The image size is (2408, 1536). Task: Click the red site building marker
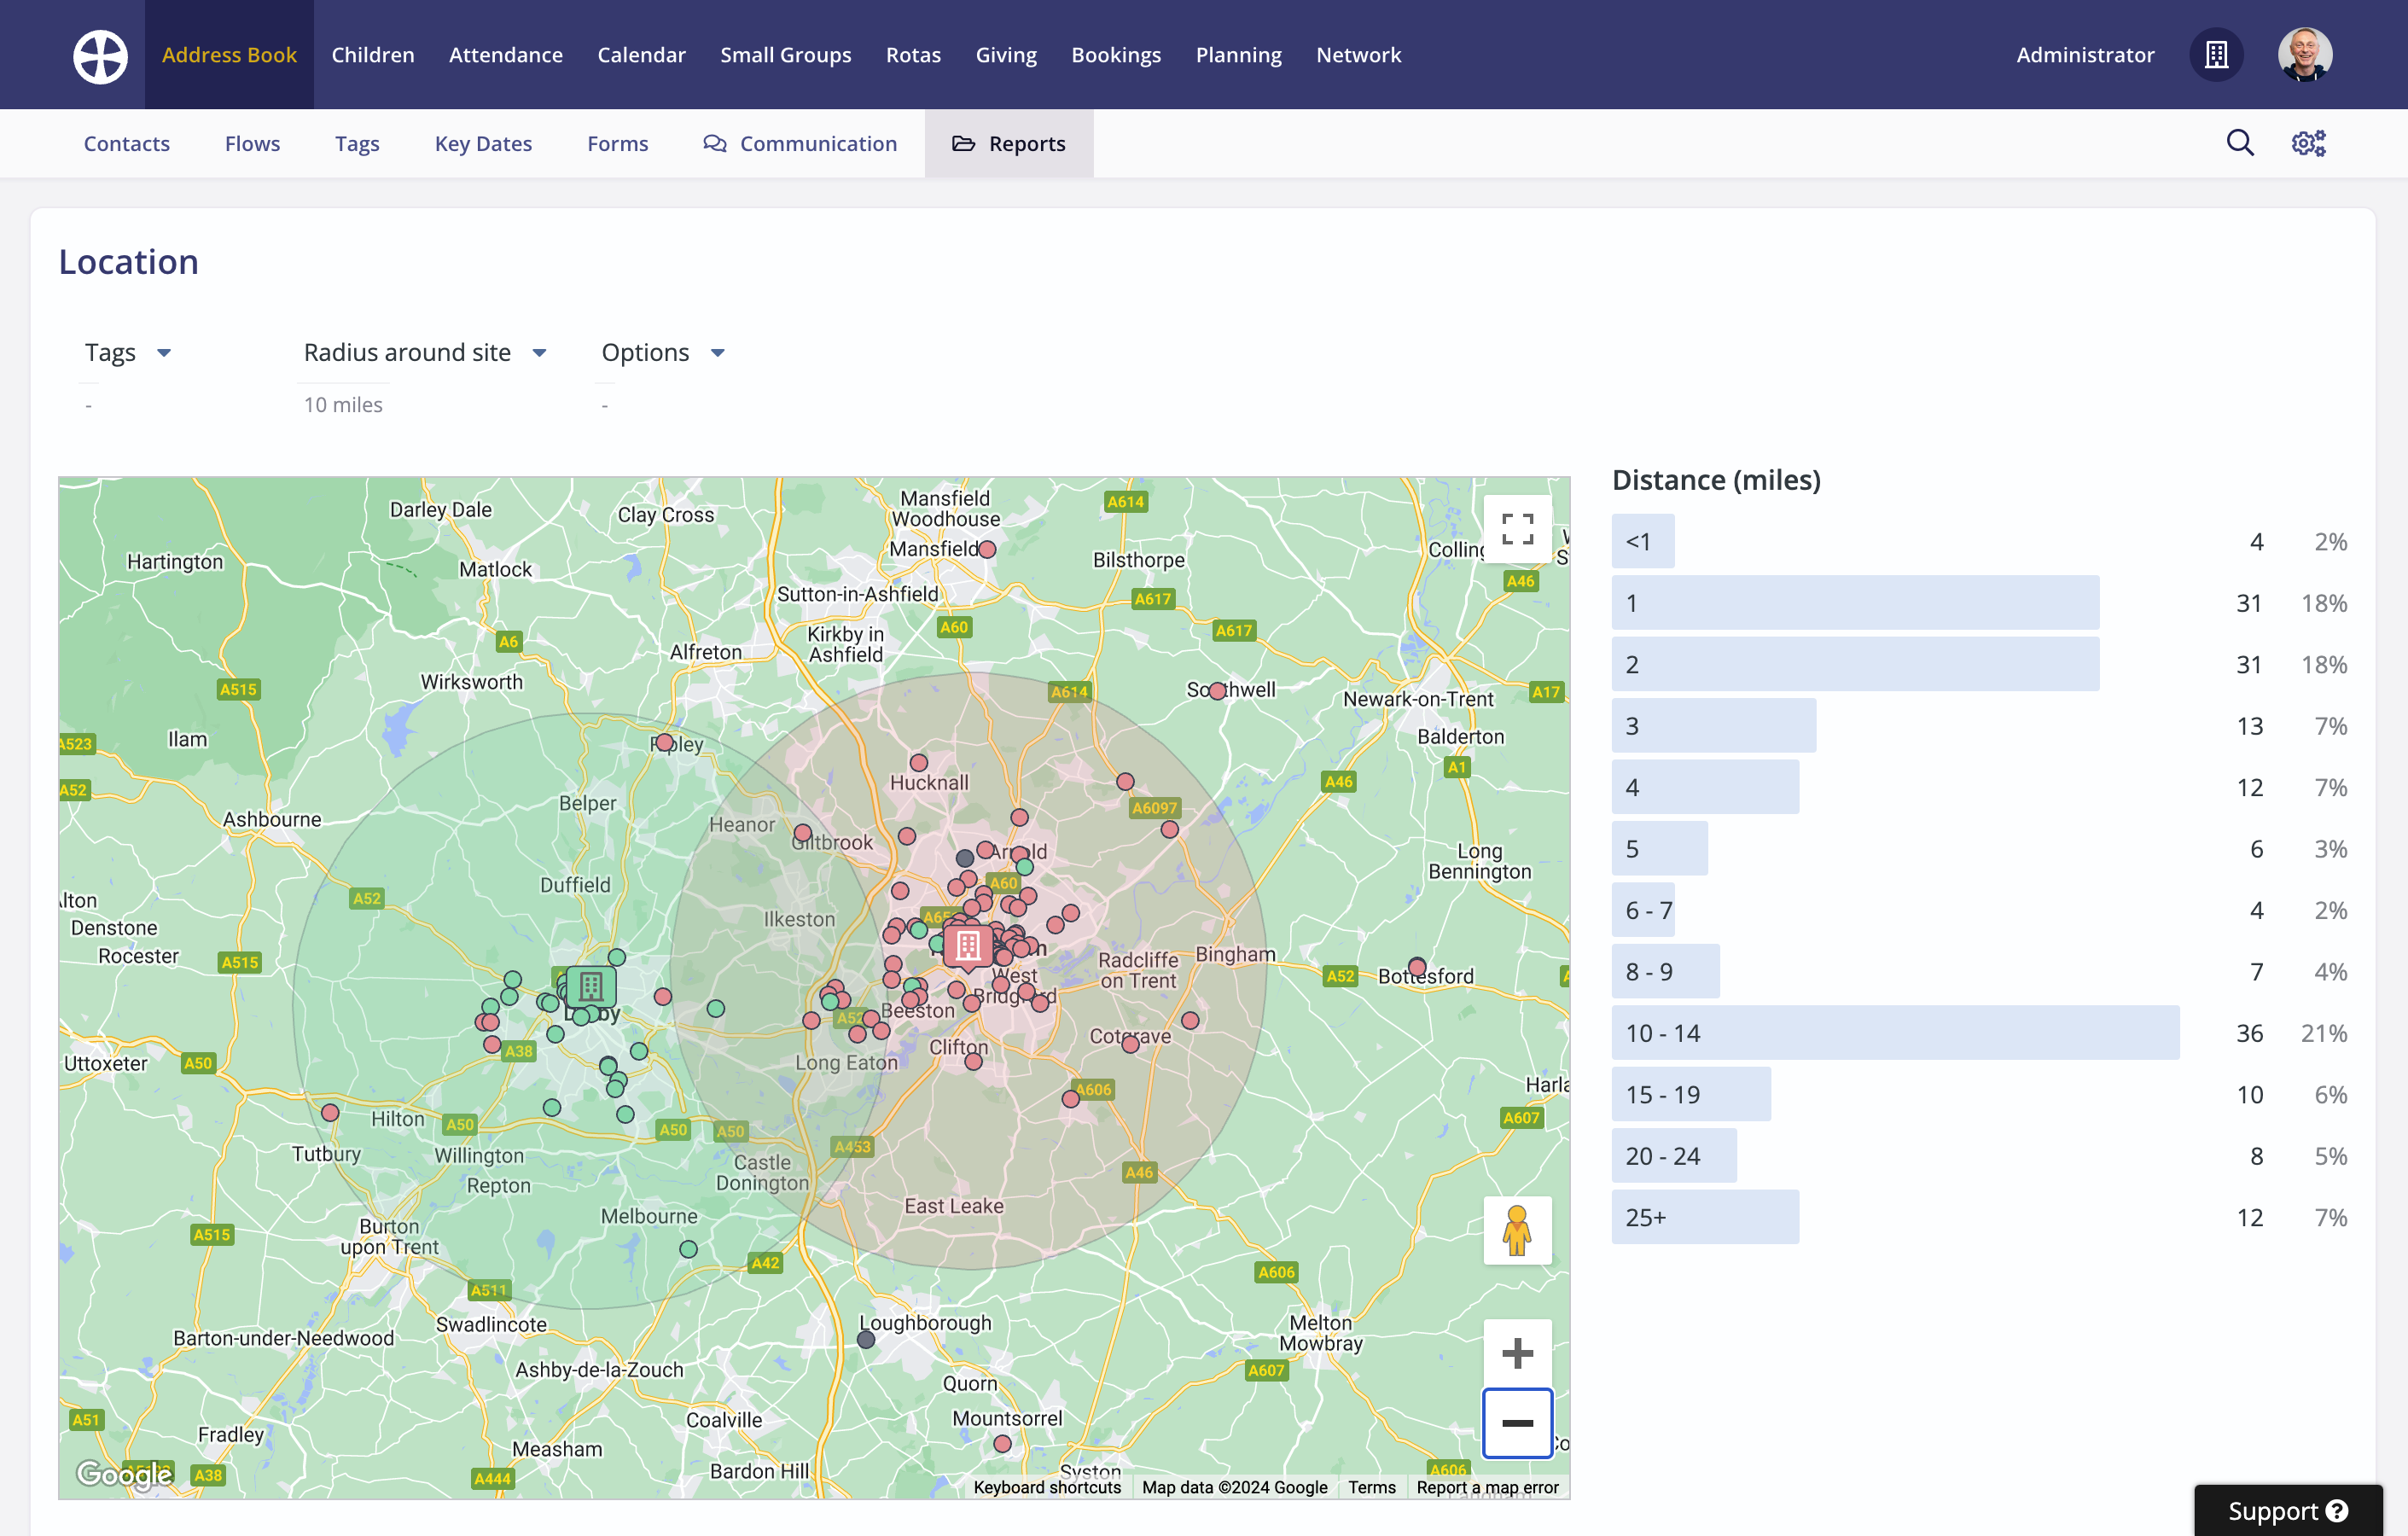click(967, 945)
